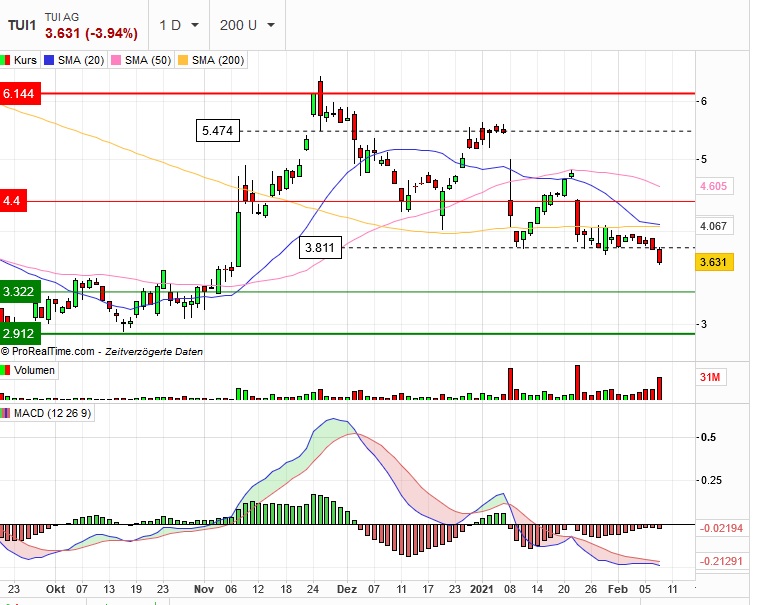Click the tallest candle near 6.144 peak

pos(320,99)
